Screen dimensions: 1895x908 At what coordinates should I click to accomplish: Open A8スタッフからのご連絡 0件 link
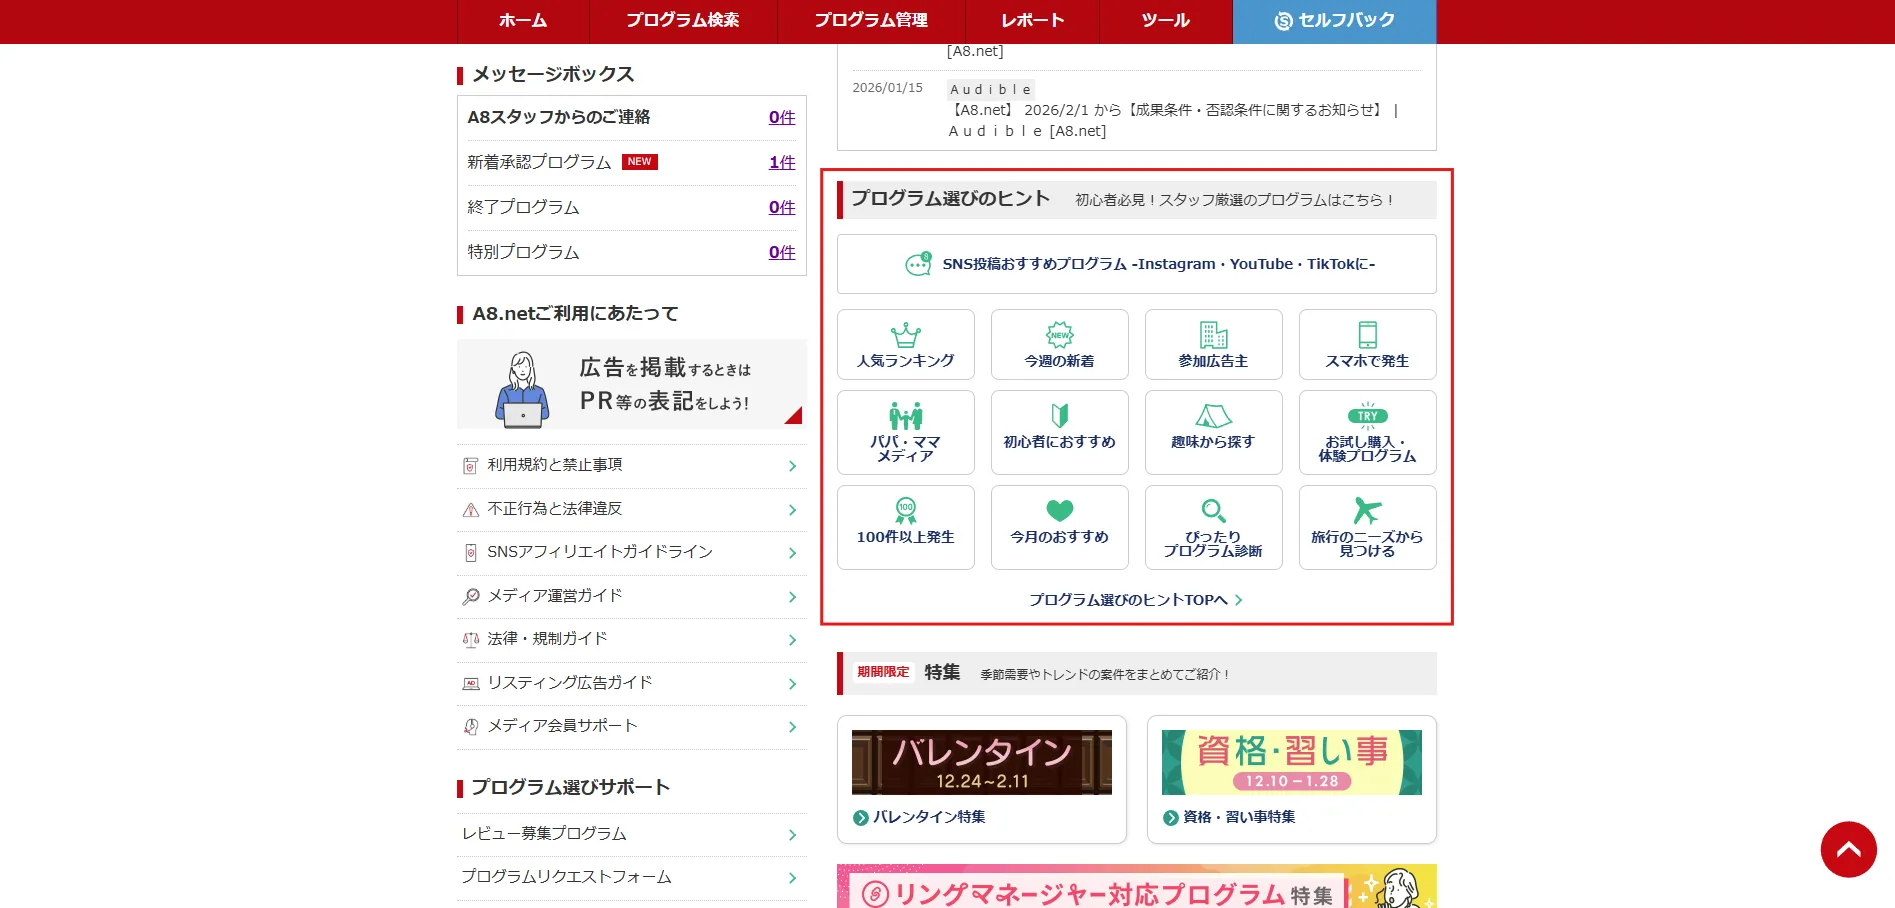(782, 117)
